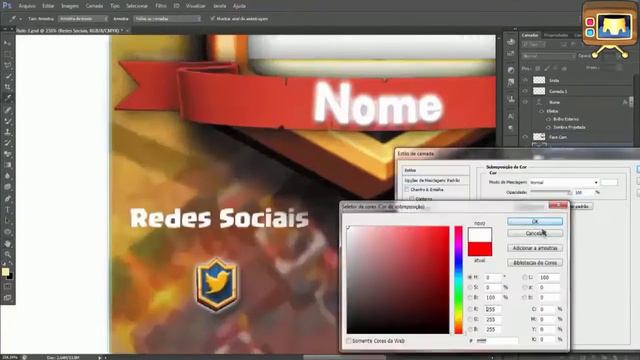Select the Path Selection tool

(8, 221)
